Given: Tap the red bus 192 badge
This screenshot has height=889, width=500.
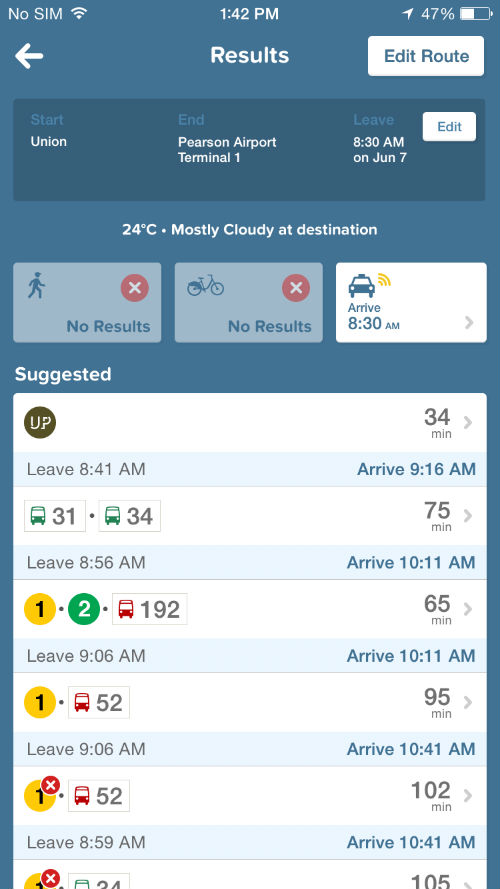Looking at the screenshot, I should (x=150, y=609).
